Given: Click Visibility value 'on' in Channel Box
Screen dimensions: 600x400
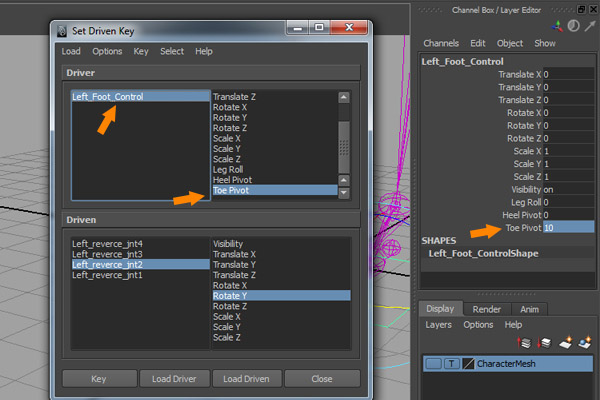Looking at the screenshot, I should tap(568, 189).
